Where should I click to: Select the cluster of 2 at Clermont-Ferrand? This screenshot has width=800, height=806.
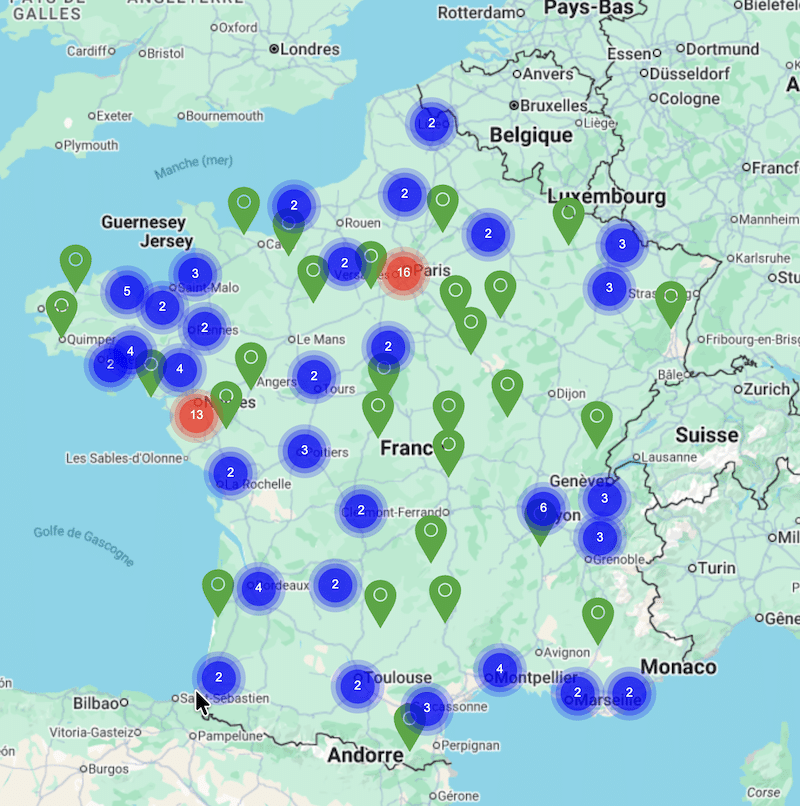pos(360,510)
